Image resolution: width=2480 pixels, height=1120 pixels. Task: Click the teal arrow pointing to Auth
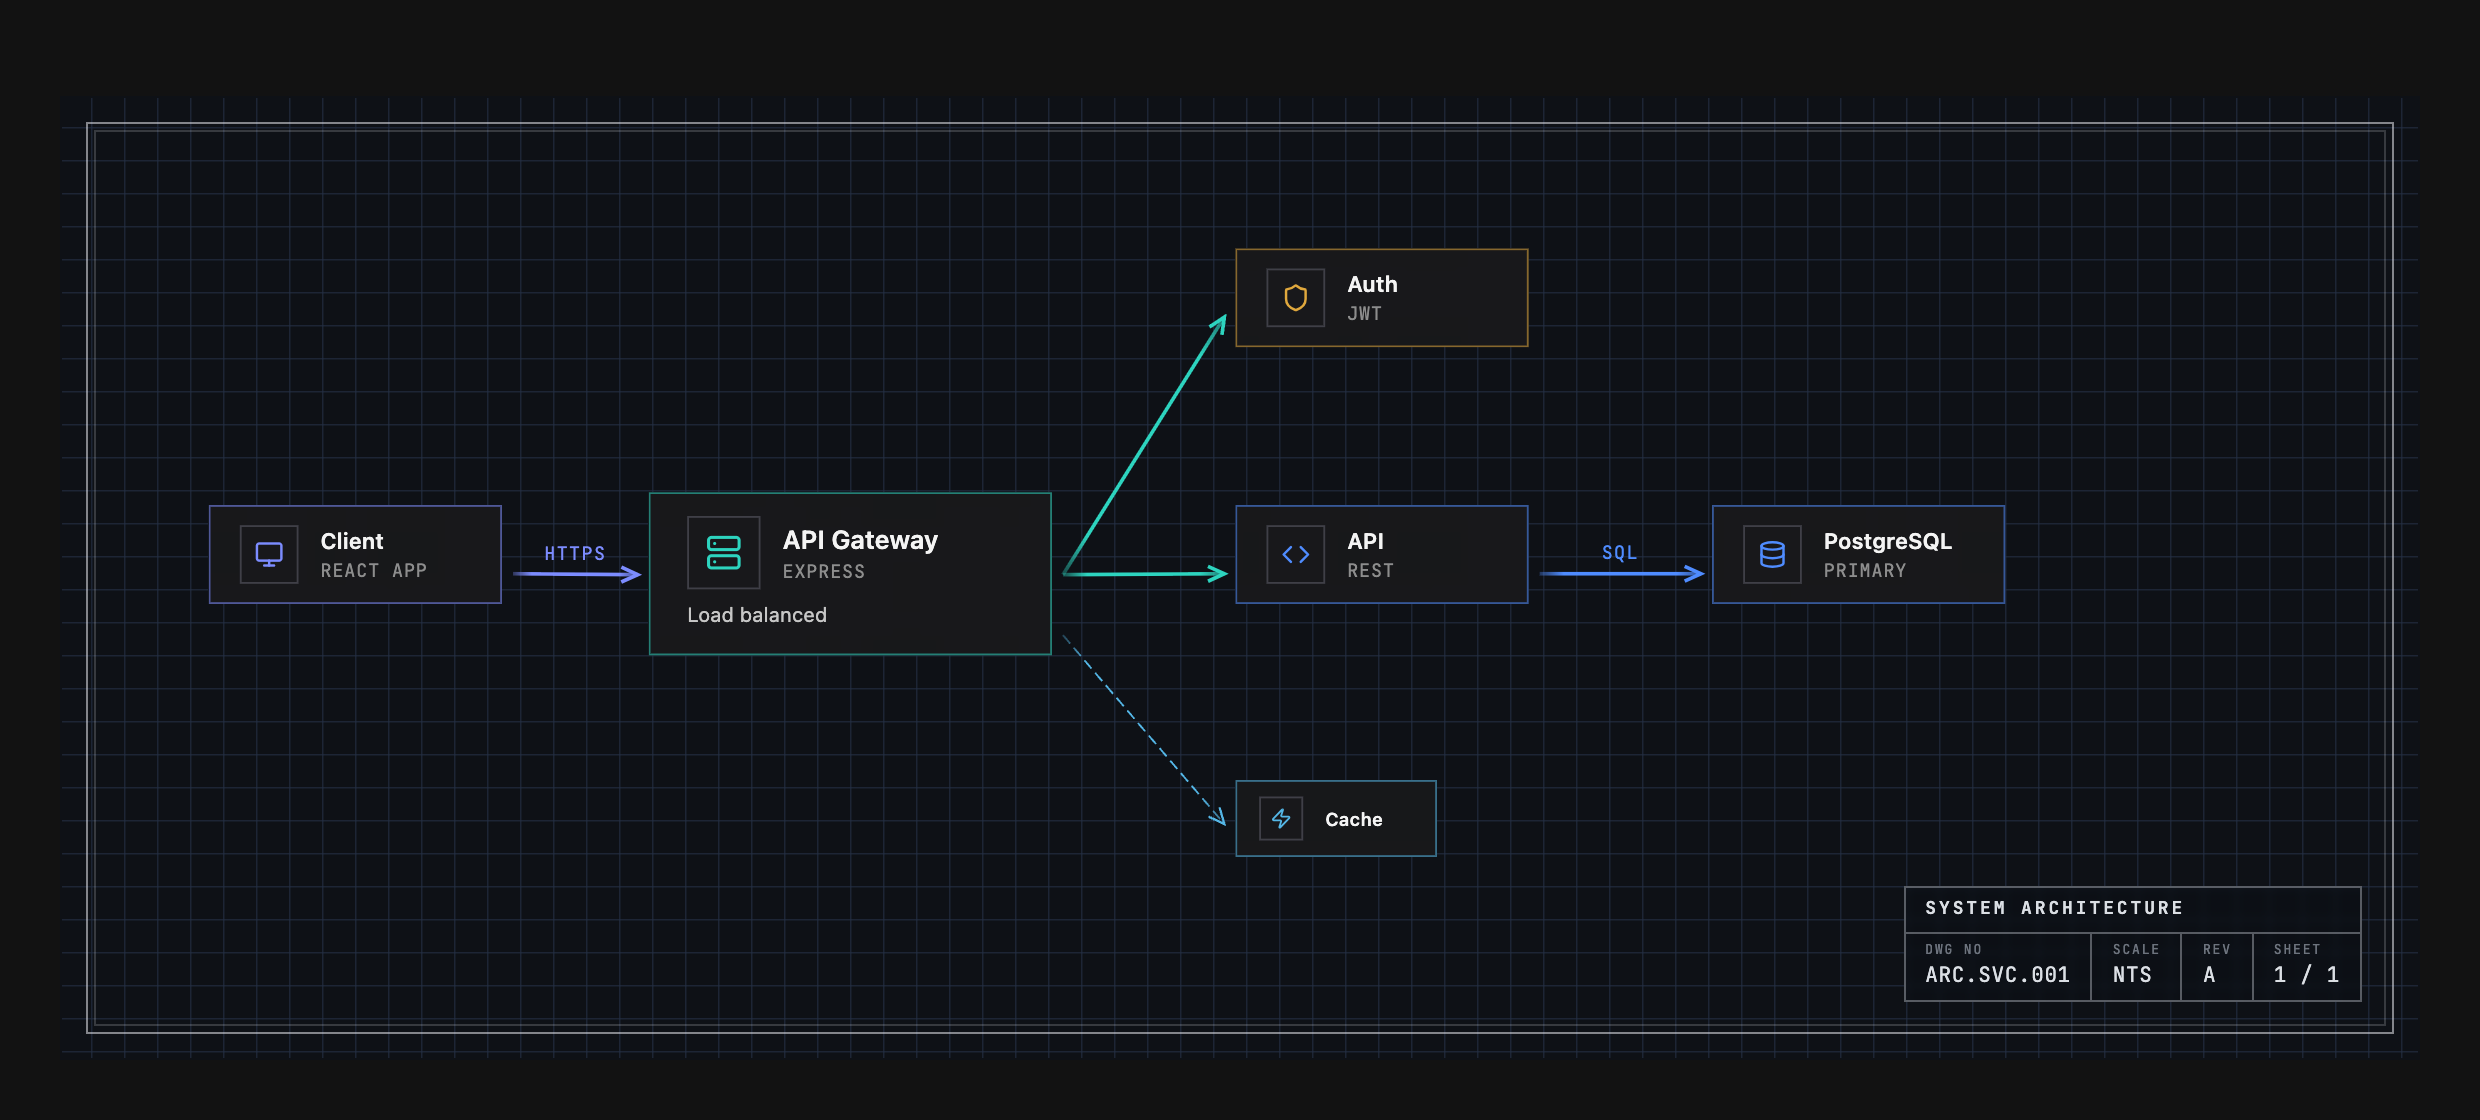tap(1144, 444)
